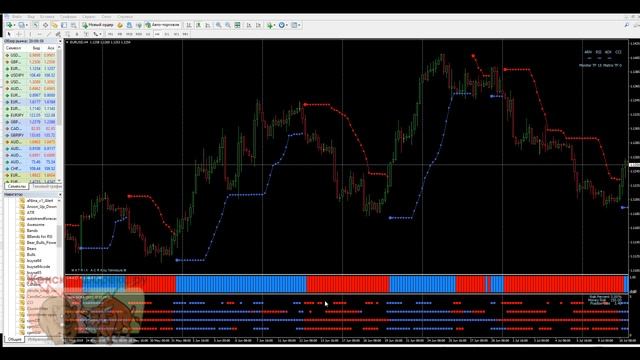Toggle the Navigator window toolbar icon
This screenshot has width=640, height=360.
(54, 25)
